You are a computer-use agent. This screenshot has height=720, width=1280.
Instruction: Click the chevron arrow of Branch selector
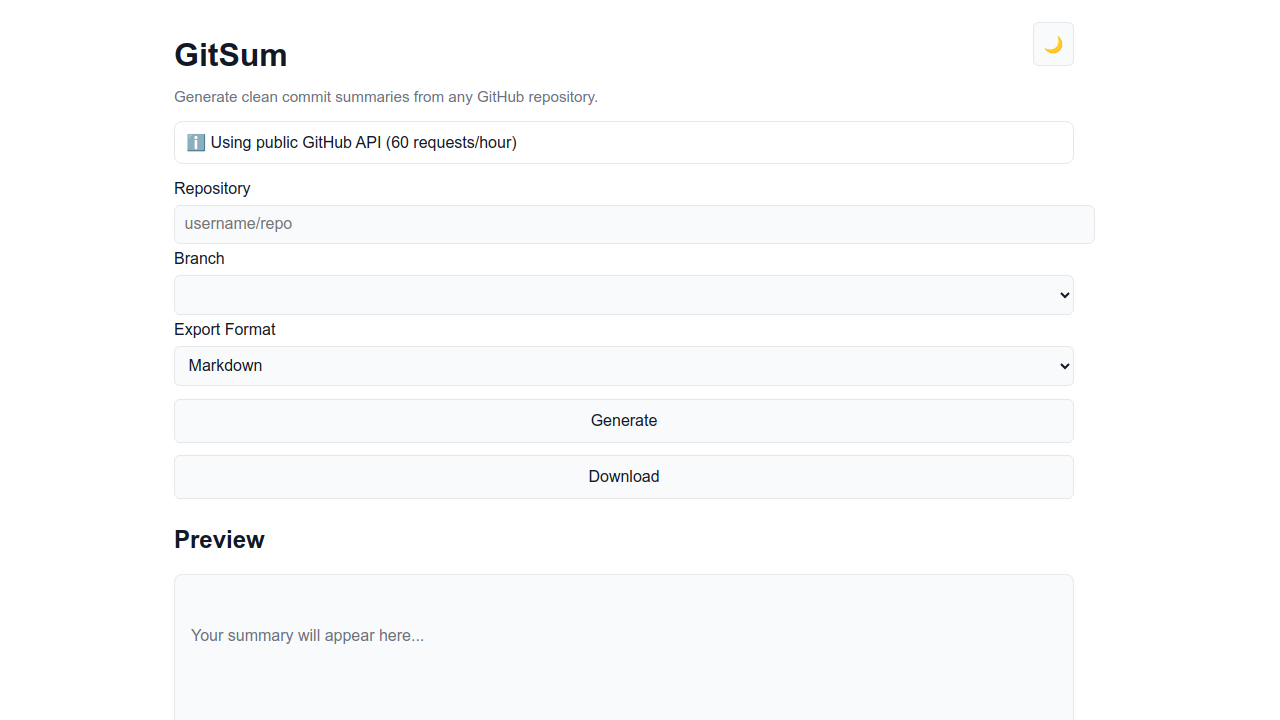click(x=1064, y=295)
